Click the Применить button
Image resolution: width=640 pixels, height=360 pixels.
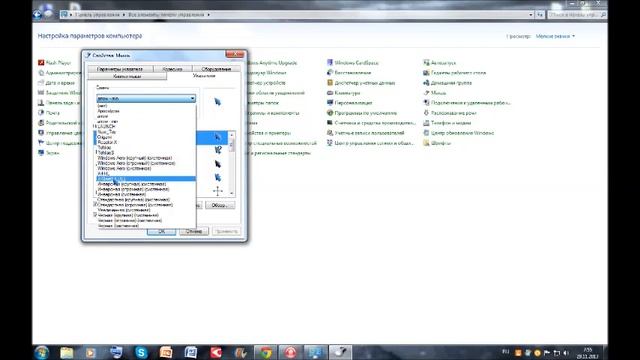point(227,231)
